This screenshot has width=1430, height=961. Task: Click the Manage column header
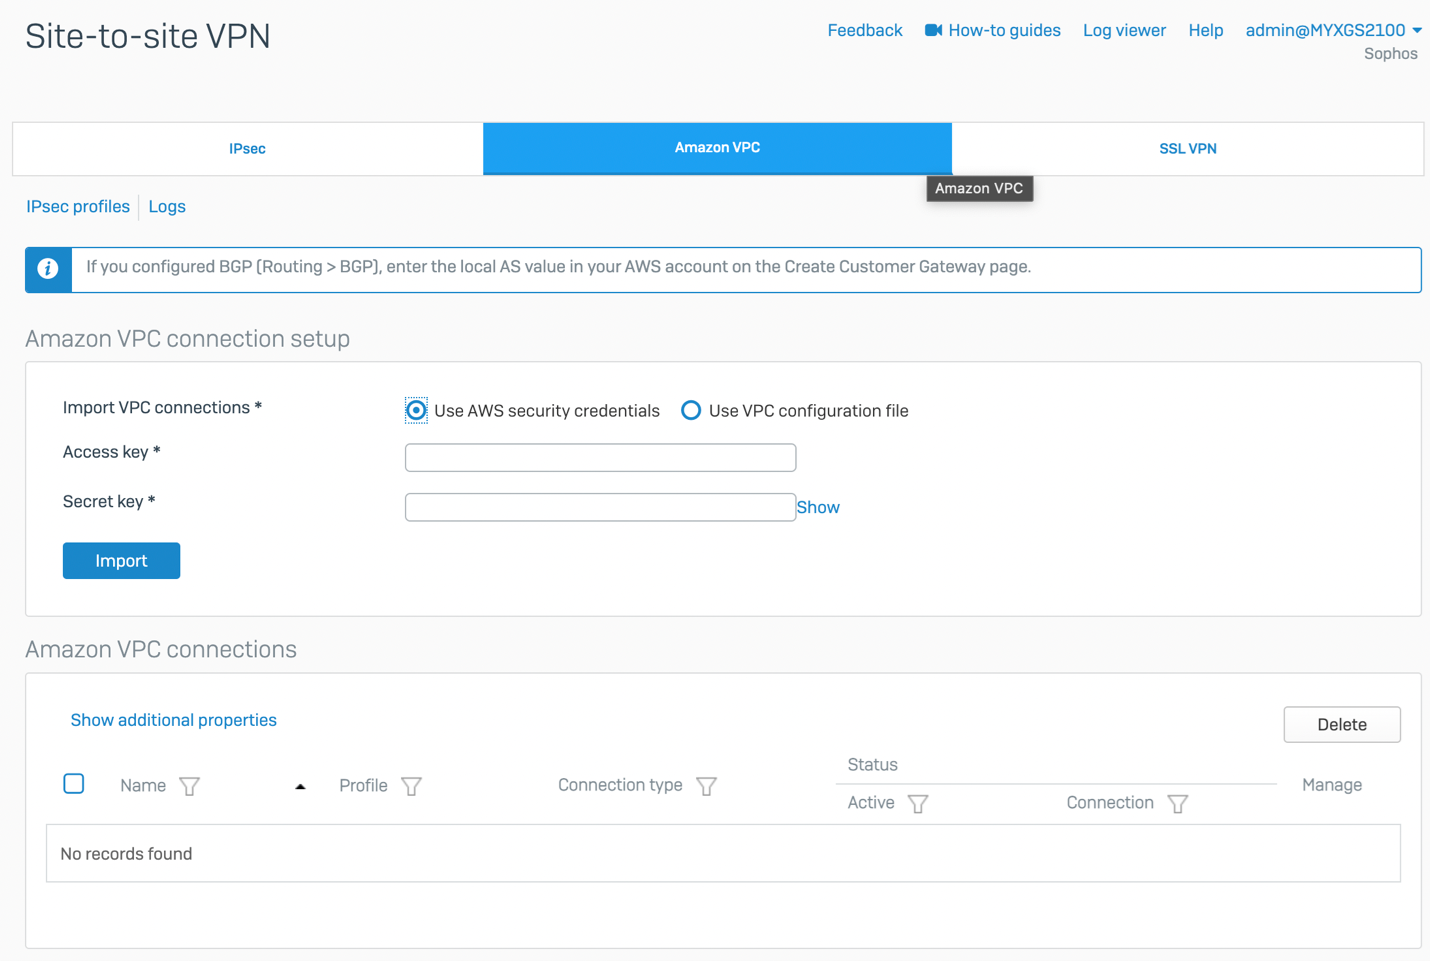[x=1332, y=785]
